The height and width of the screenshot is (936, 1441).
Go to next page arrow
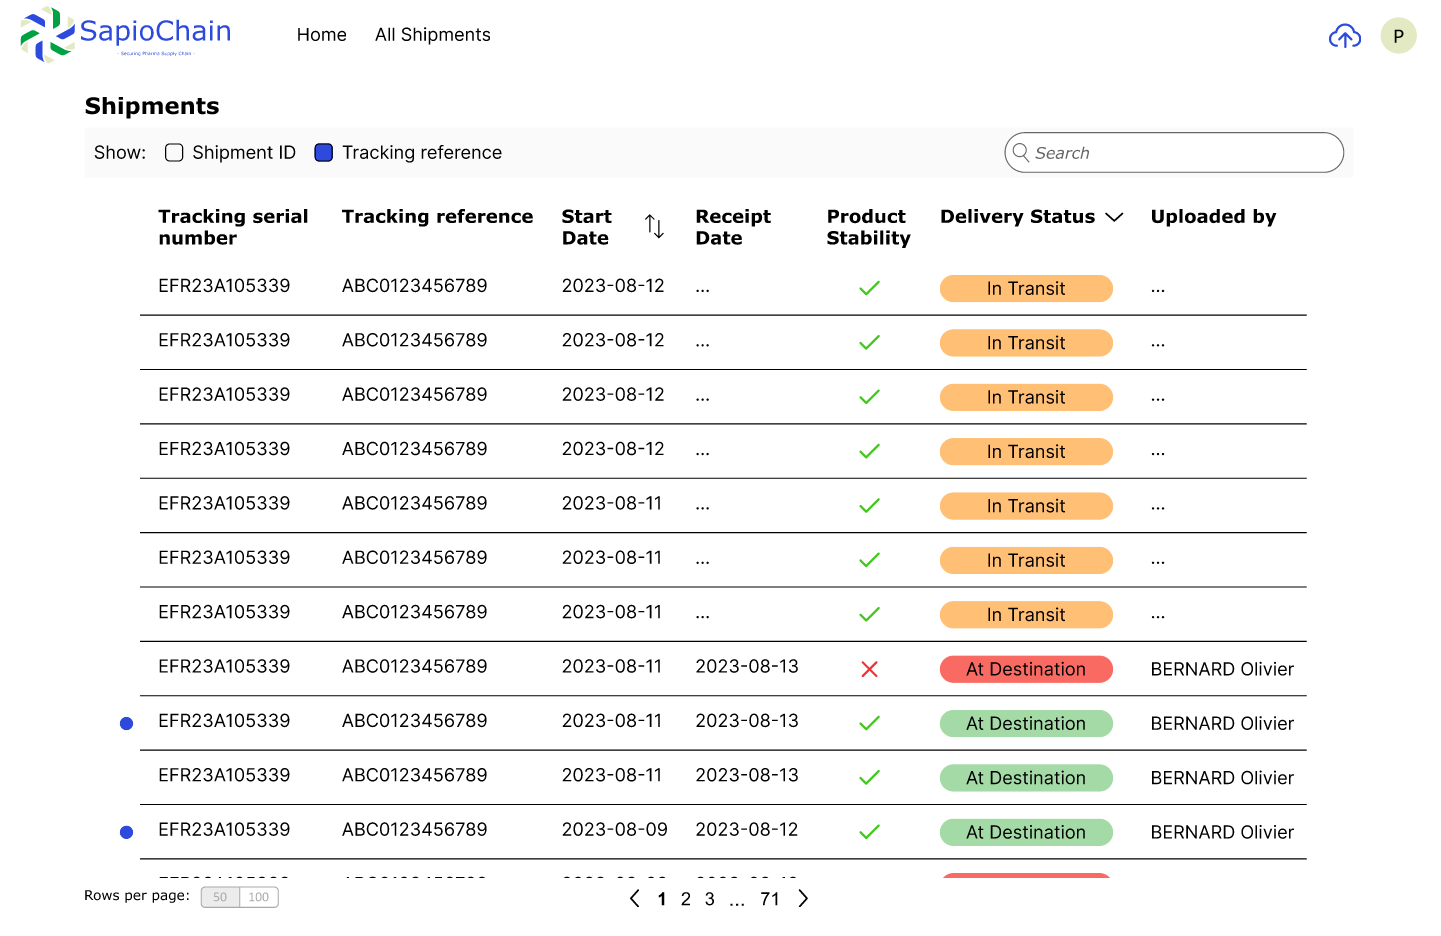click(x=803, y=899)
